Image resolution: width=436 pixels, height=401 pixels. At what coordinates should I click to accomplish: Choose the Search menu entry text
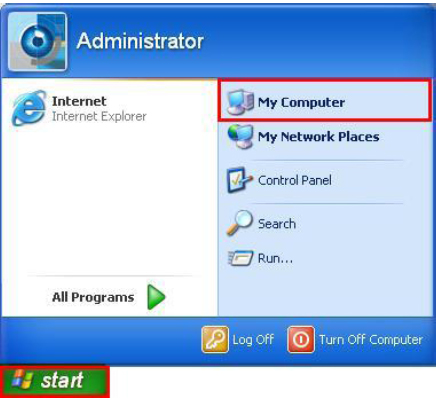pos(277,223)
